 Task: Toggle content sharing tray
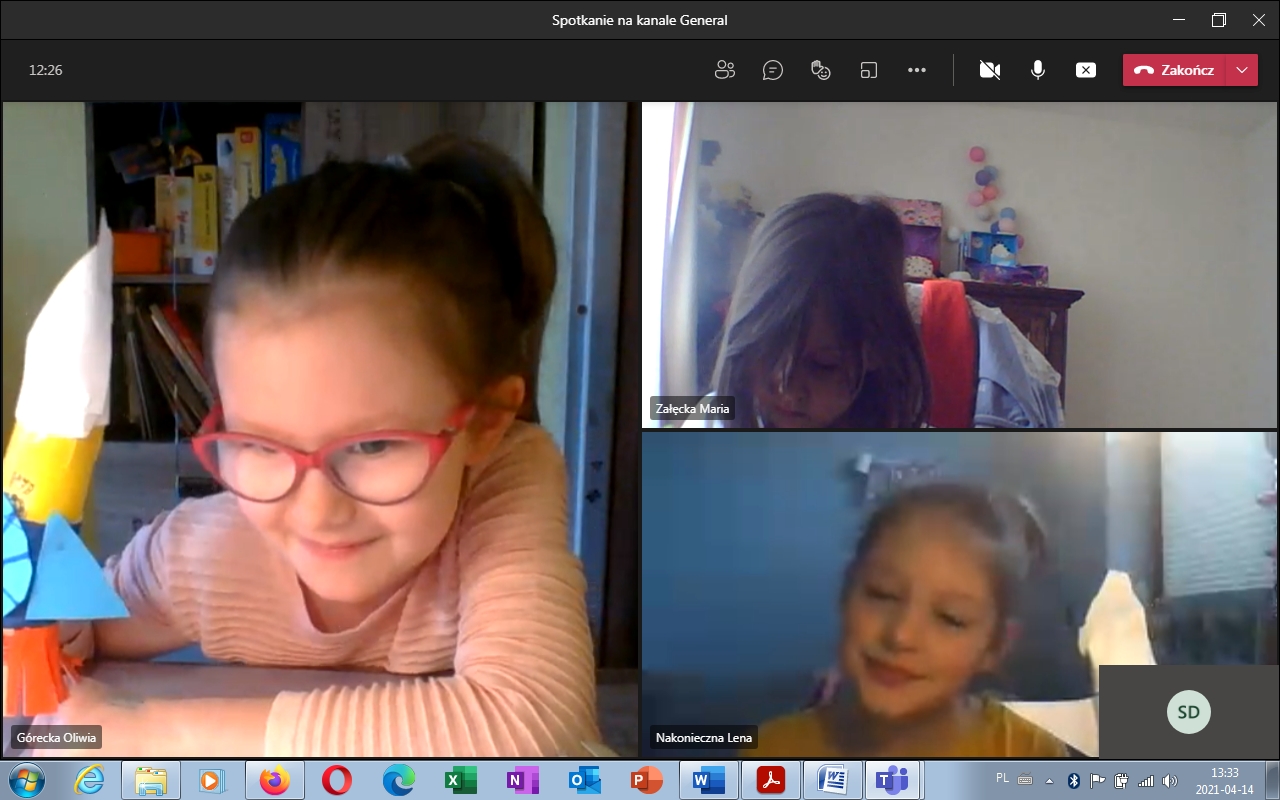1085,70
